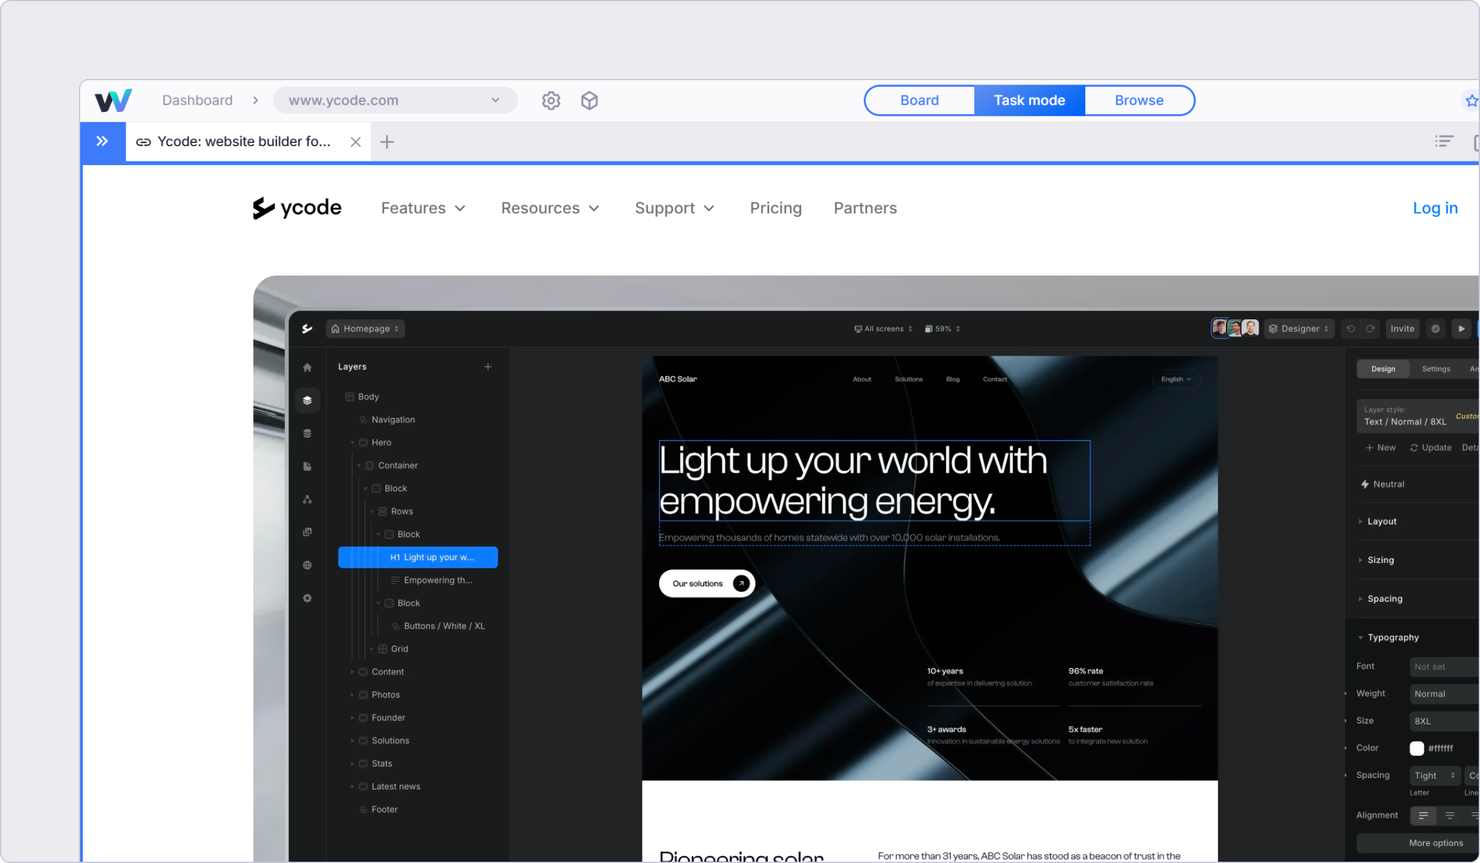
Task: Open the globe icon in editor sidebar
Action: click(x=307, y=565)
